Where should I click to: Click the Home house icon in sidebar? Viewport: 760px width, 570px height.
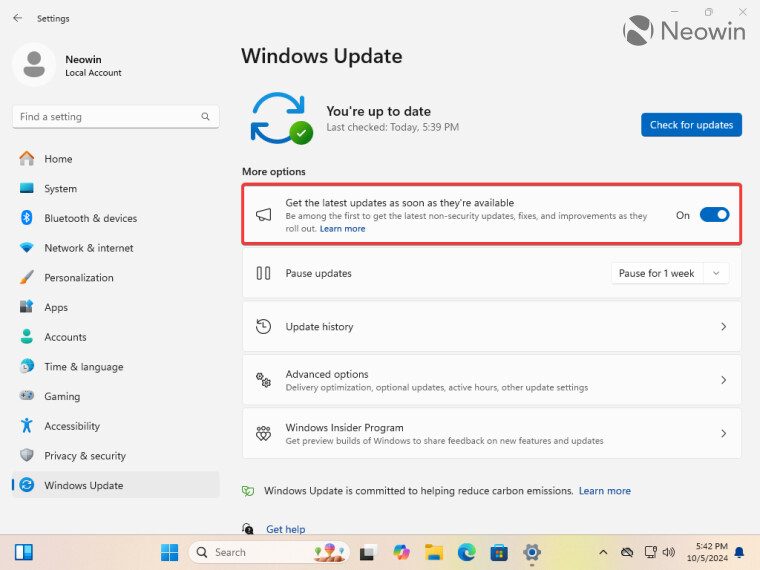(27, 158)
